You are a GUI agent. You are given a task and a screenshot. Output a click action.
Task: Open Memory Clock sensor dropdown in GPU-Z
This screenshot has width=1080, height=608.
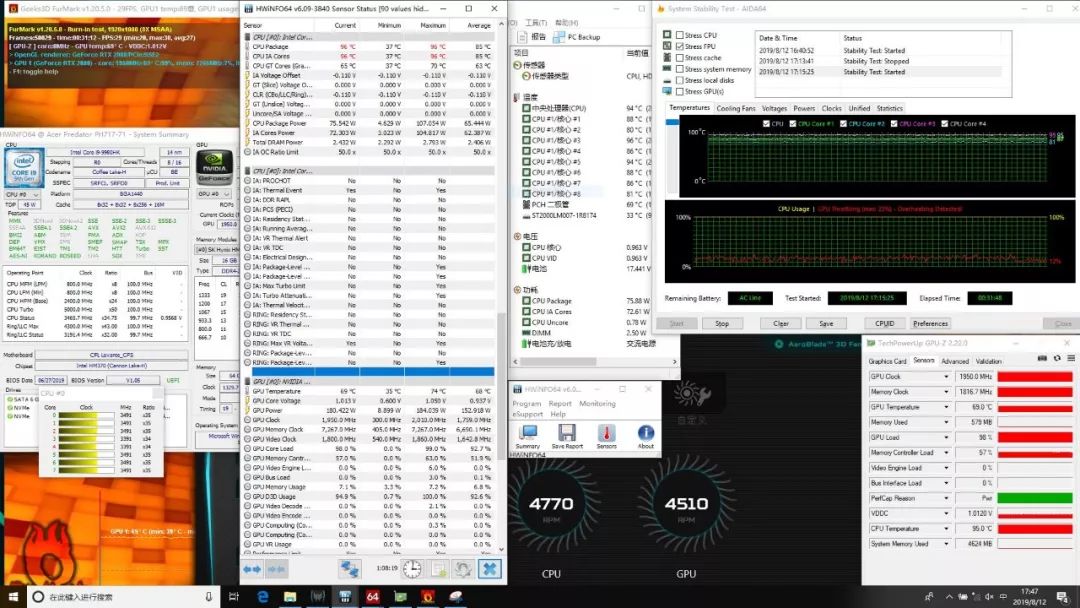(x=946, y=392)
